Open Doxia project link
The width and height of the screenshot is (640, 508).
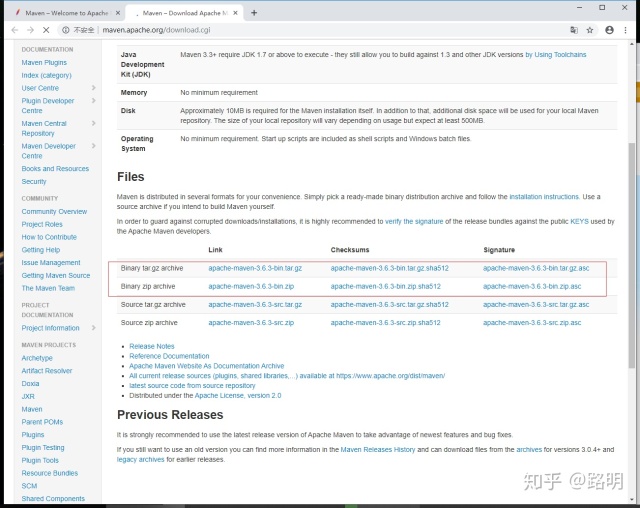tap(30, 384)
